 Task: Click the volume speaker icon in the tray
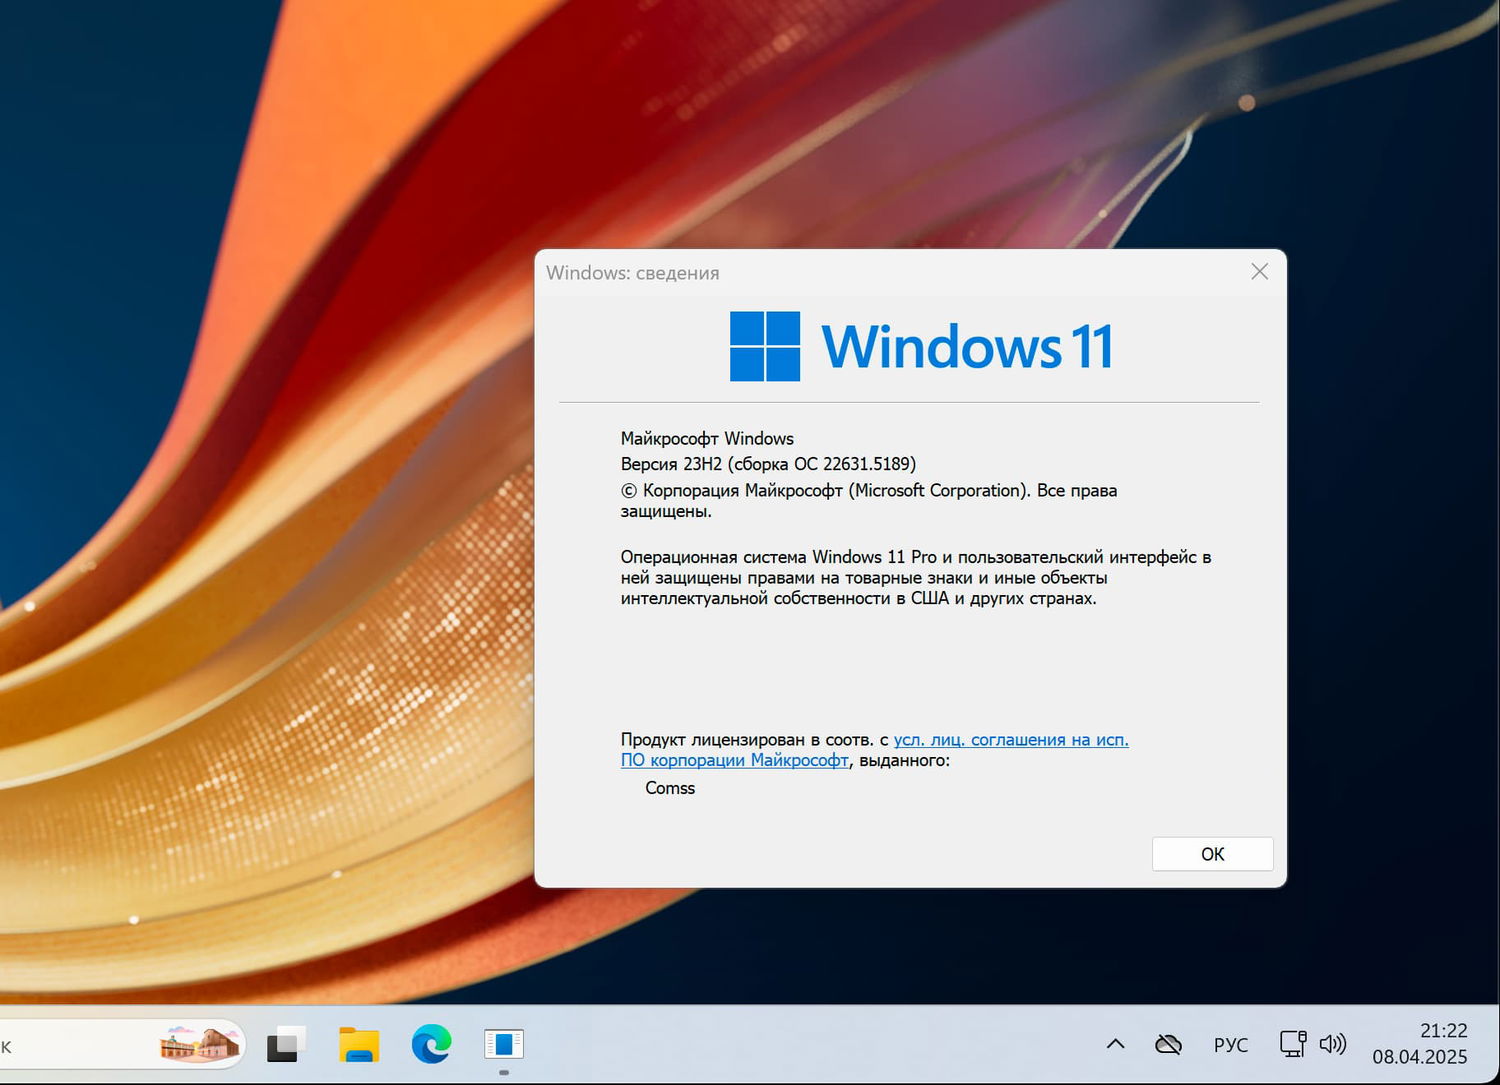1333,1044
